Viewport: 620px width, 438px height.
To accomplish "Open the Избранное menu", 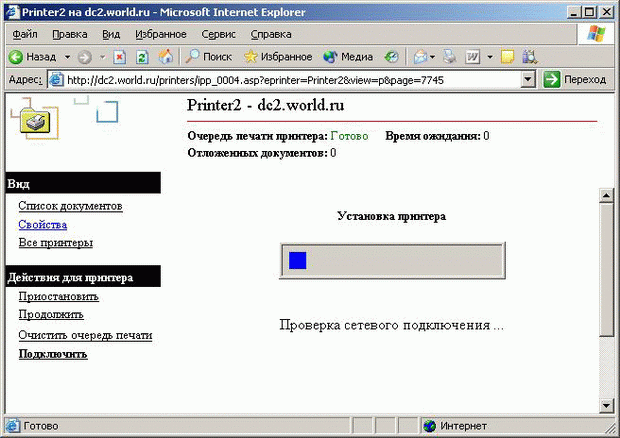I will pyautogui.click(x=161, y=34).
